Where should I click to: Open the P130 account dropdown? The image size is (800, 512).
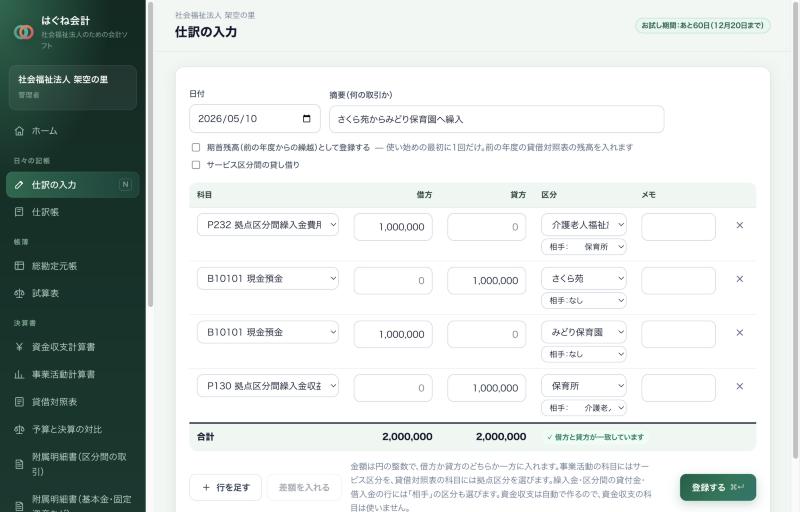coord(268,386)
